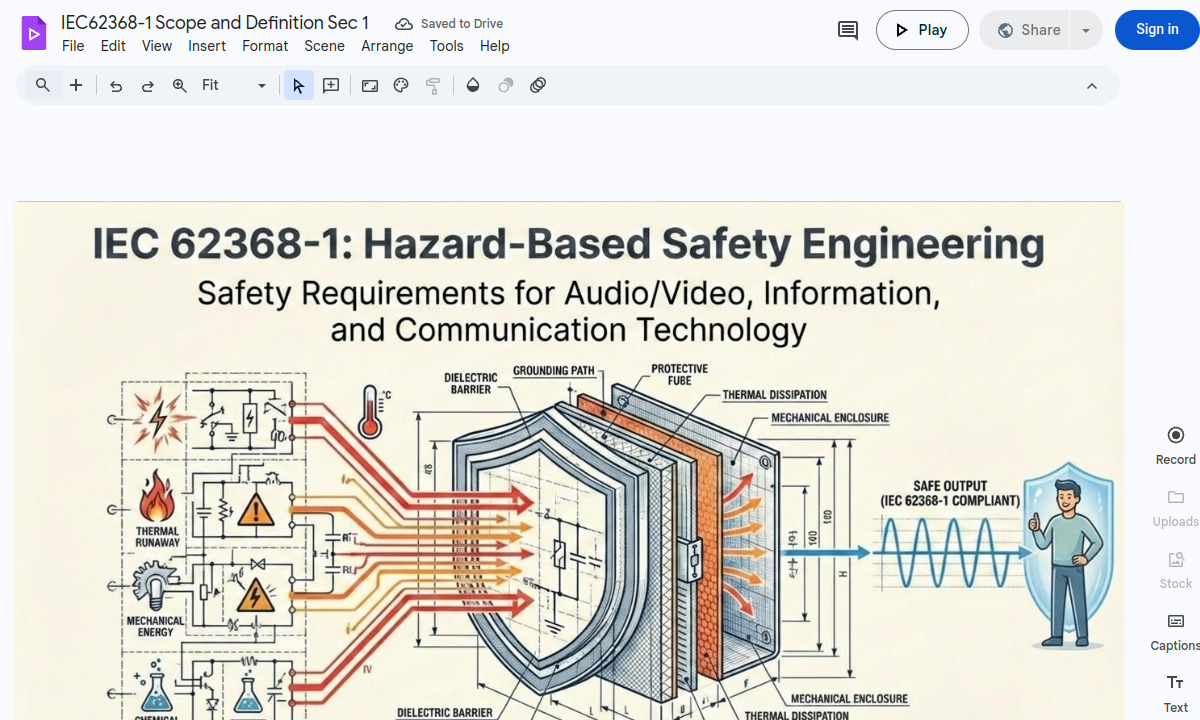Open the Arrange menu
This screenshot has height=720, width=1200.
click(387, 46)
